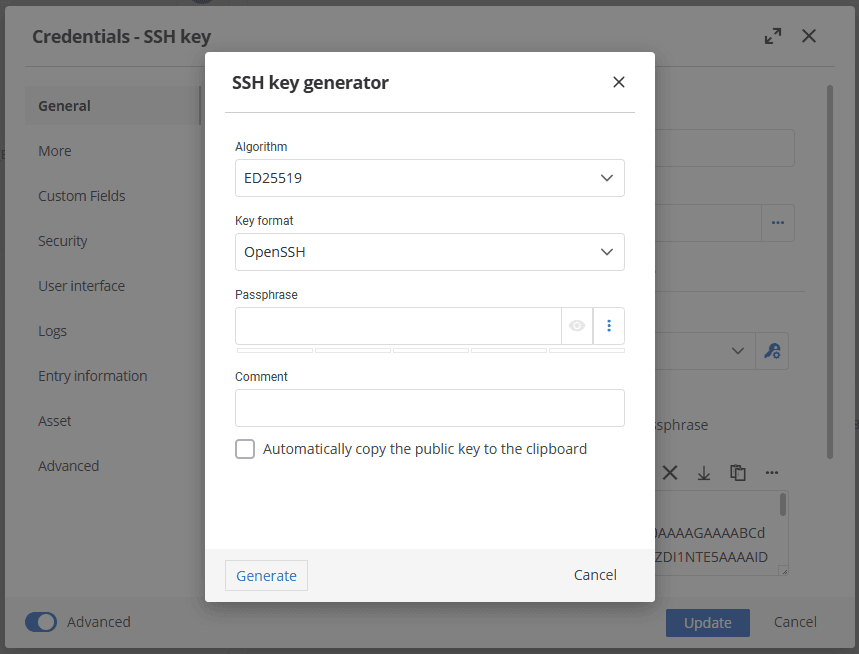Click Cancel in SSH key generator
Viewport: 859px width, 654px height.
click(x=595, y=575)
